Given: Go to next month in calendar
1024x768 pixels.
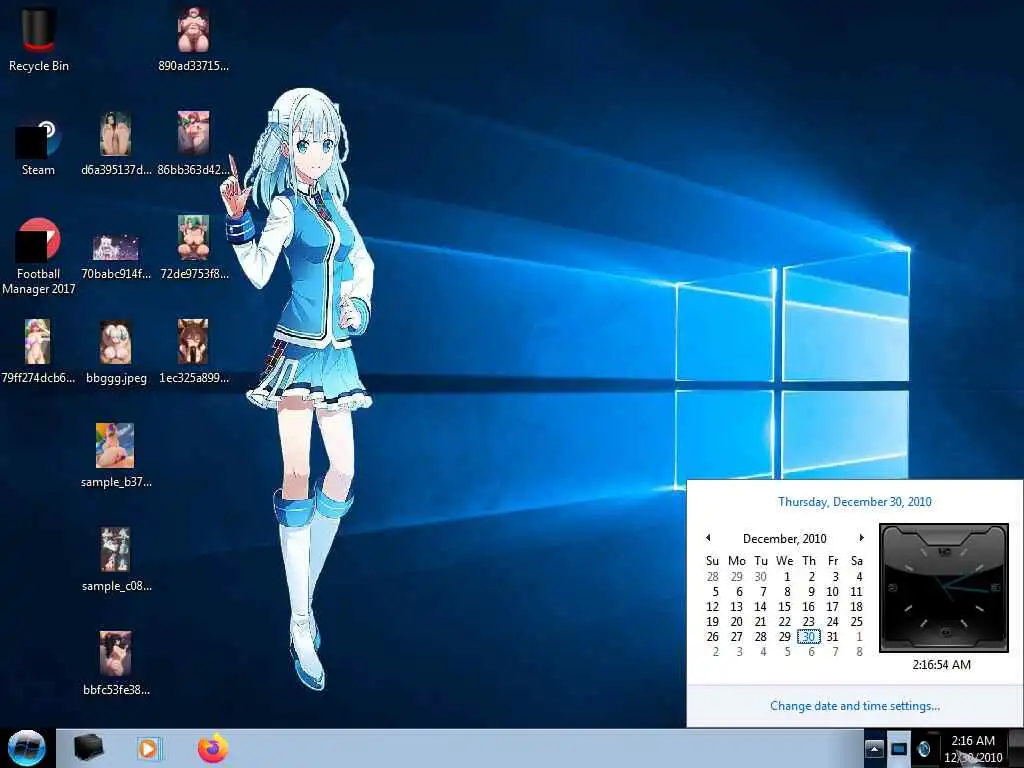Looking at the screenshot, I should click(861, 537).
